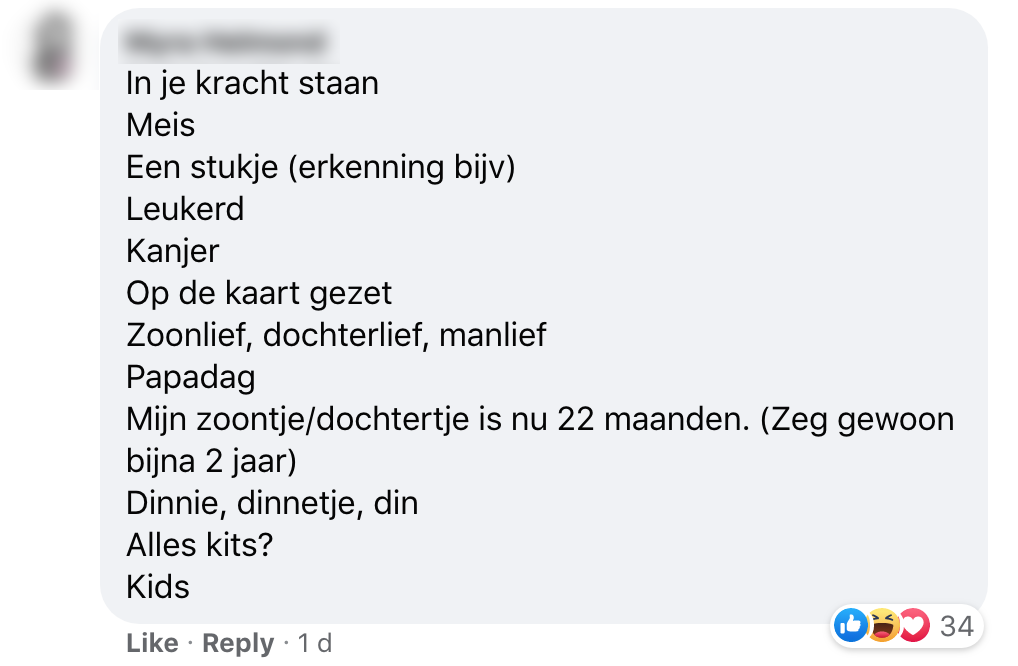Open the commenter's blurred profile picture
This screenshot has height=666, width=1018.
point(52,48)
